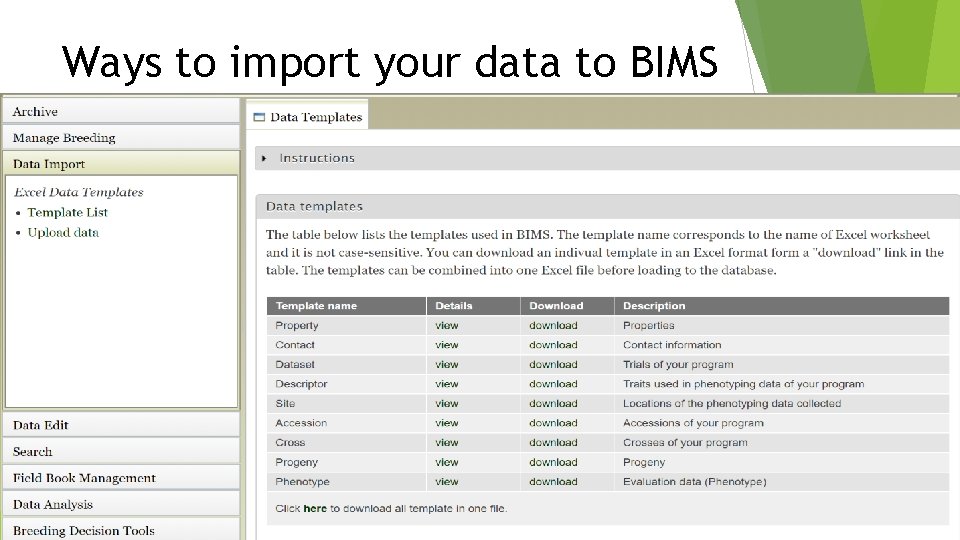View details of Property template
This screenshot has height=540, width=960.
(446, 326)
